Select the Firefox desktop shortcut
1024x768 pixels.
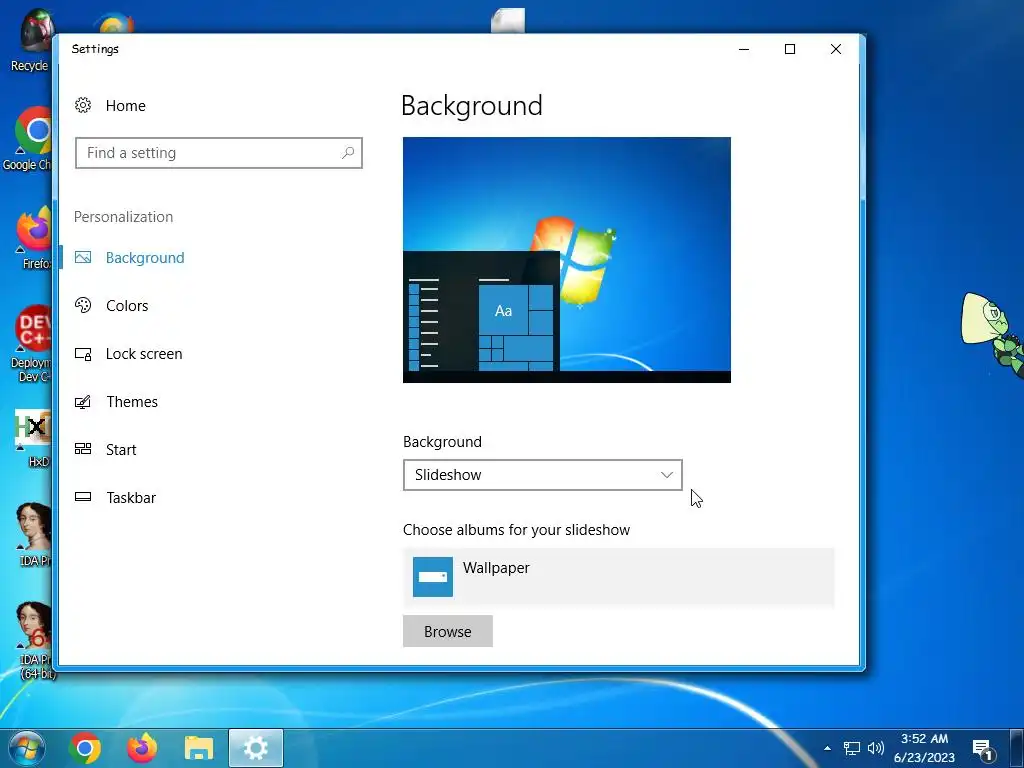[x=34, y=237]
